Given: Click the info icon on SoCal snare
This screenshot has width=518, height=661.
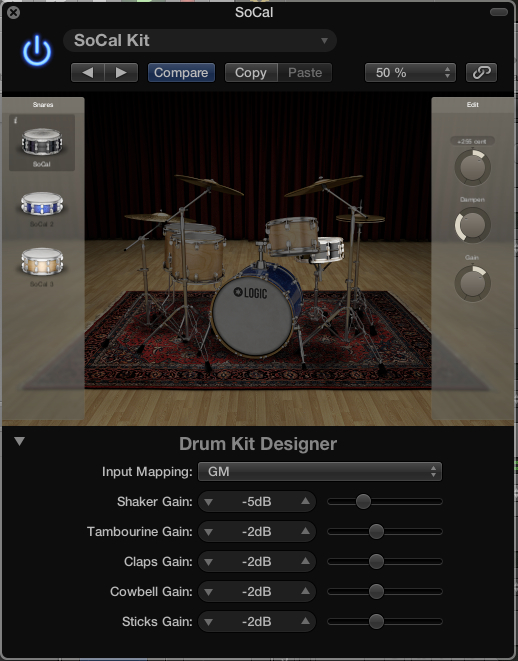Looking at the screenshot, I should click(16, 121).
